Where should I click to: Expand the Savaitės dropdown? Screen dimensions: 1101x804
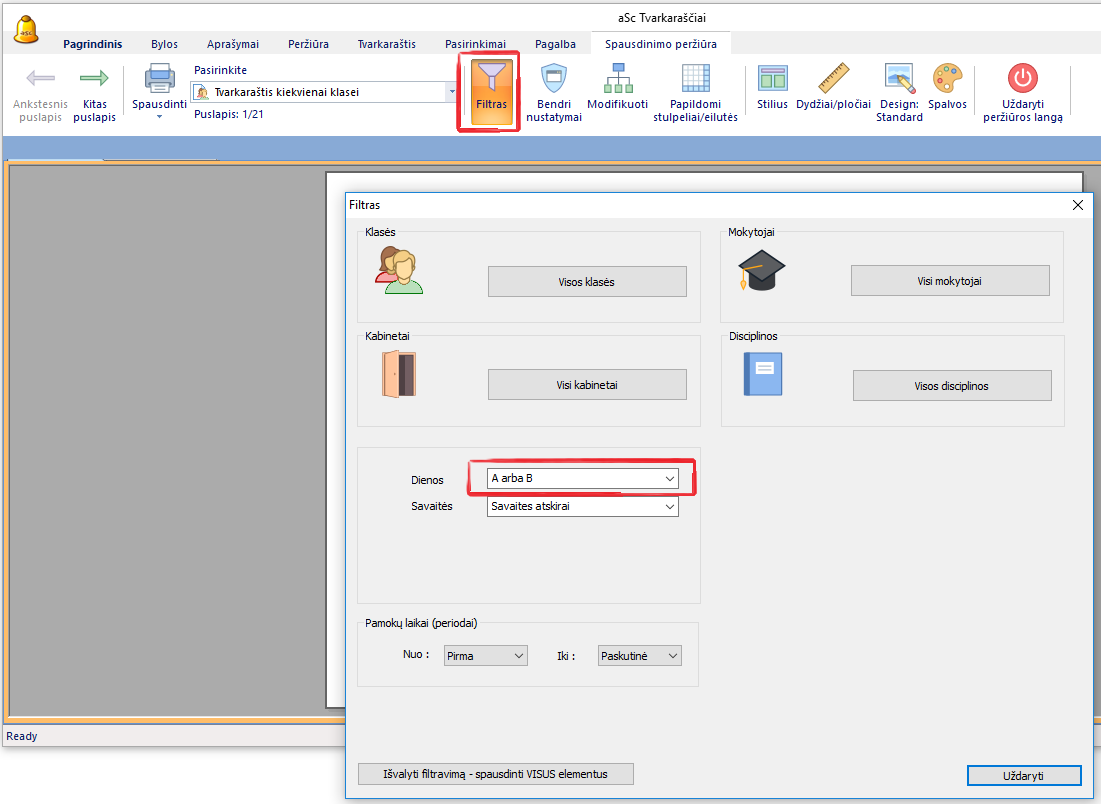(x=670, y=507)
